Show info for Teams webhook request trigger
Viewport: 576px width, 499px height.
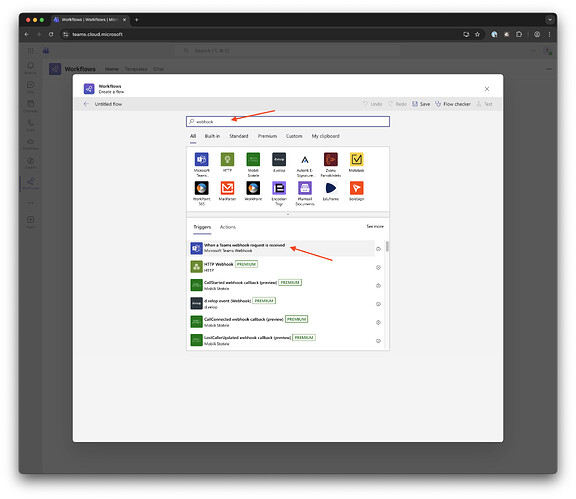coord(378,249)
